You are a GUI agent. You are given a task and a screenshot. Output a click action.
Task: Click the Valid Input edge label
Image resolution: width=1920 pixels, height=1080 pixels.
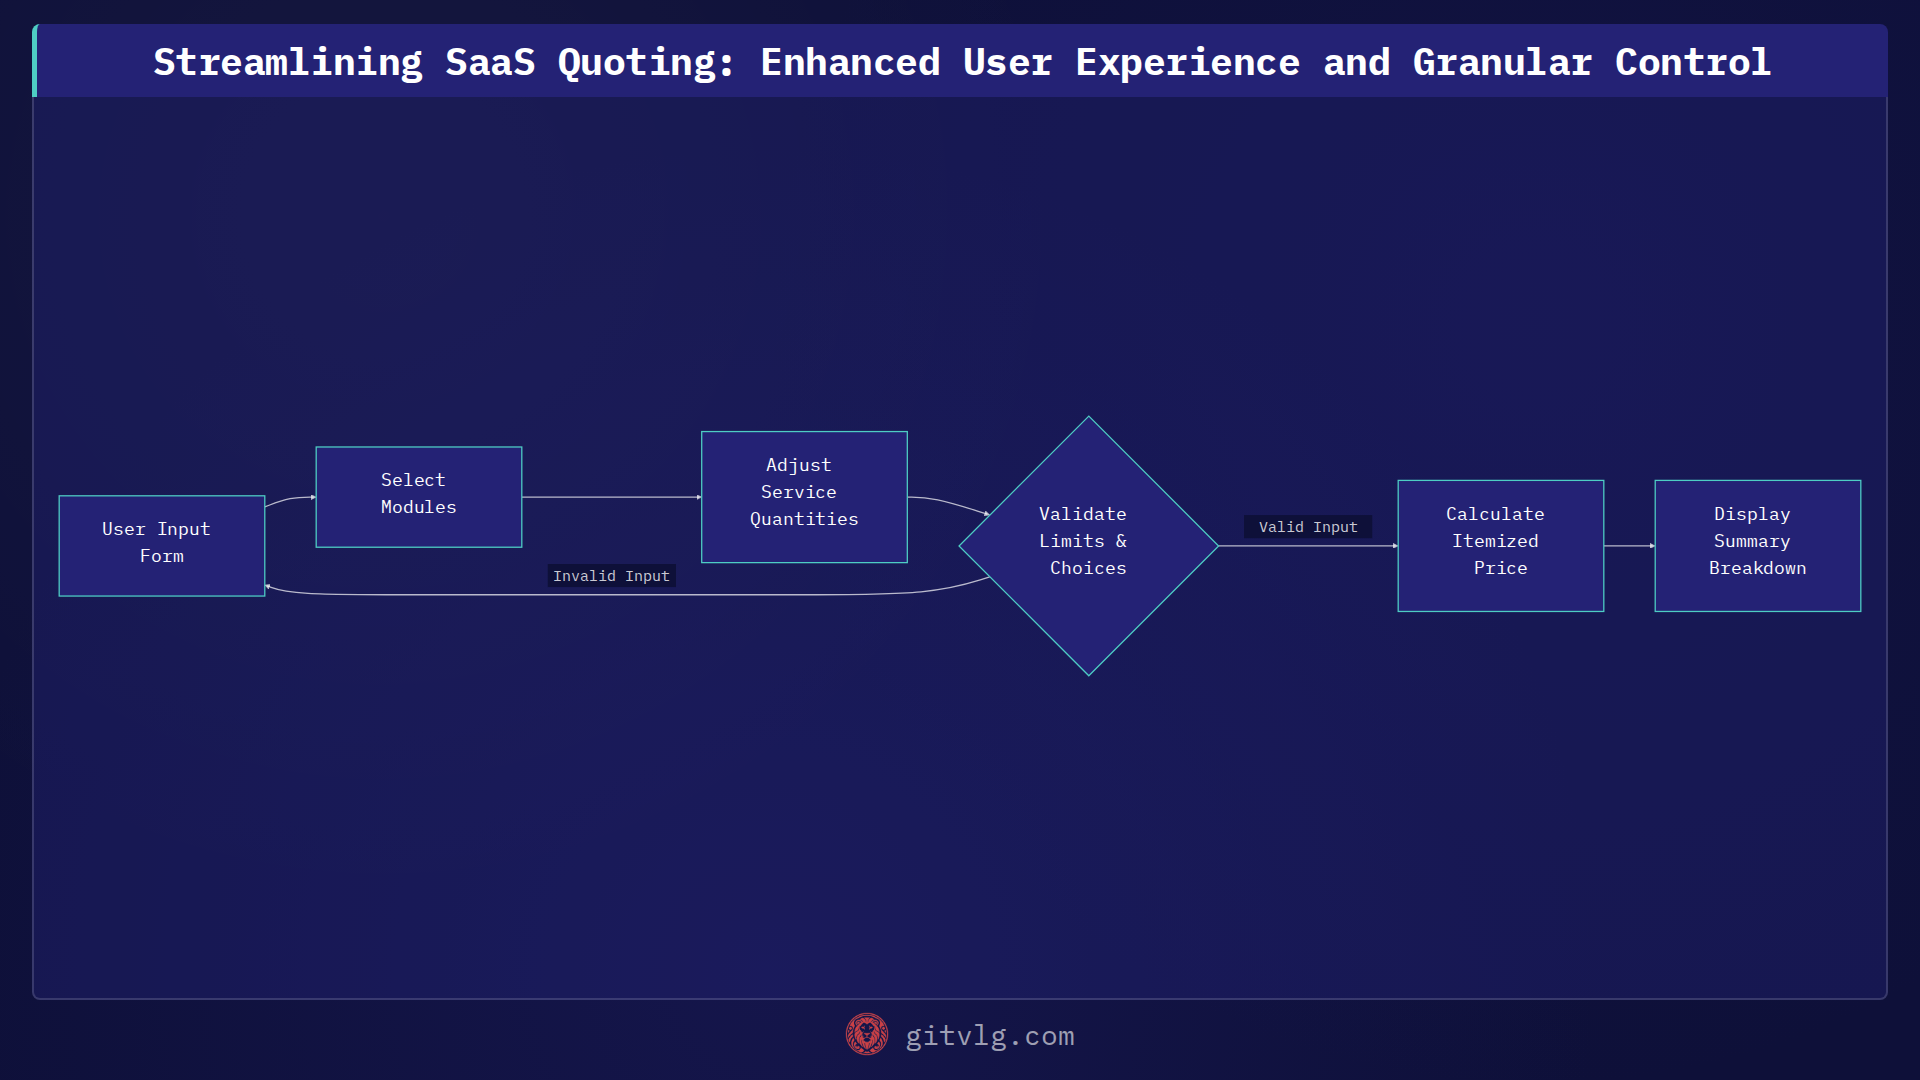[x=1308, y=527]
